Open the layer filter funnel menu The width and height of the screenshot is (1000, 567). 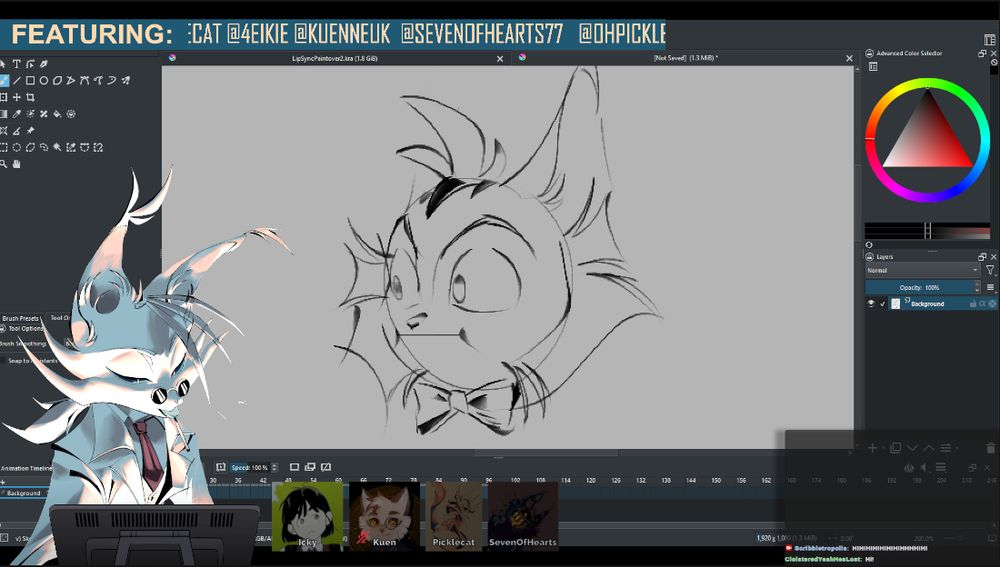tap(990, 270)
